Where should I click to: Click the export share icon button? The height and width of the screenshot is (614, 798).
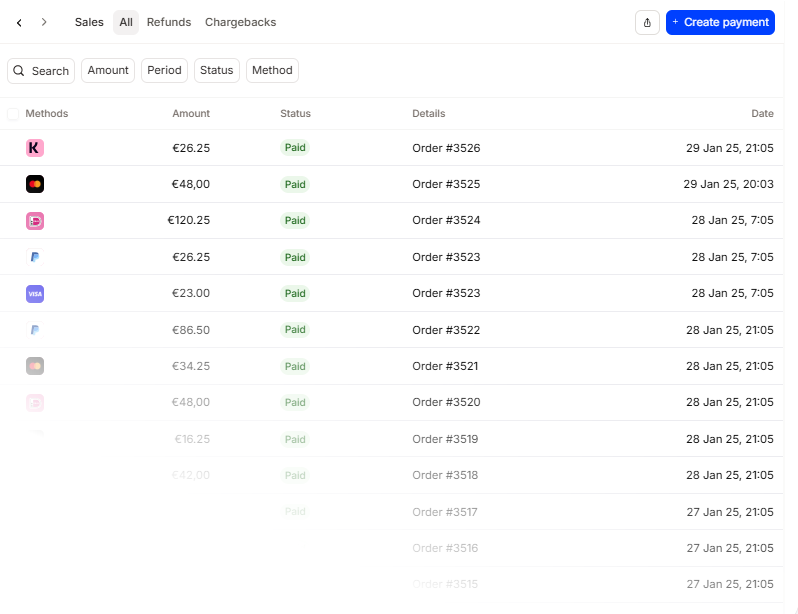(647, 22)
